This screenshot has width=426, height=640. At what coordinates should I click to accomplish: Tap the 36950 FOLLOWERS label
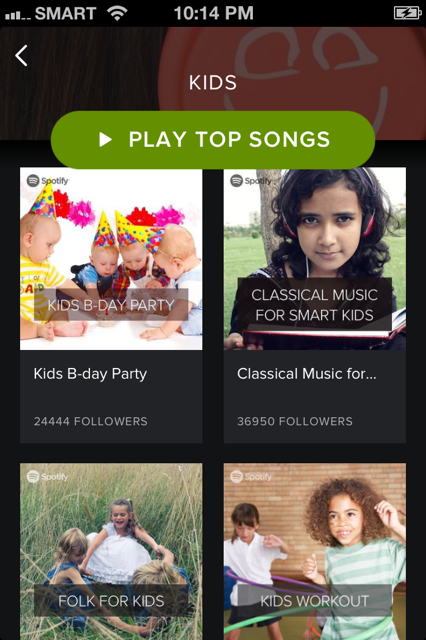[x=295, y=421]
